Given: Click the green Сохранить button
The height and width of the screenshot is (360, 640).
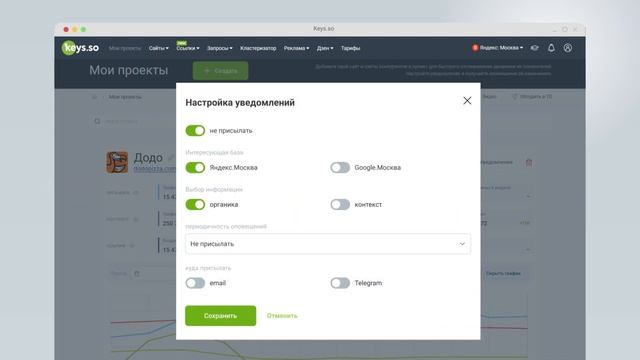Looking at the screenshot, I should point(220,316).
